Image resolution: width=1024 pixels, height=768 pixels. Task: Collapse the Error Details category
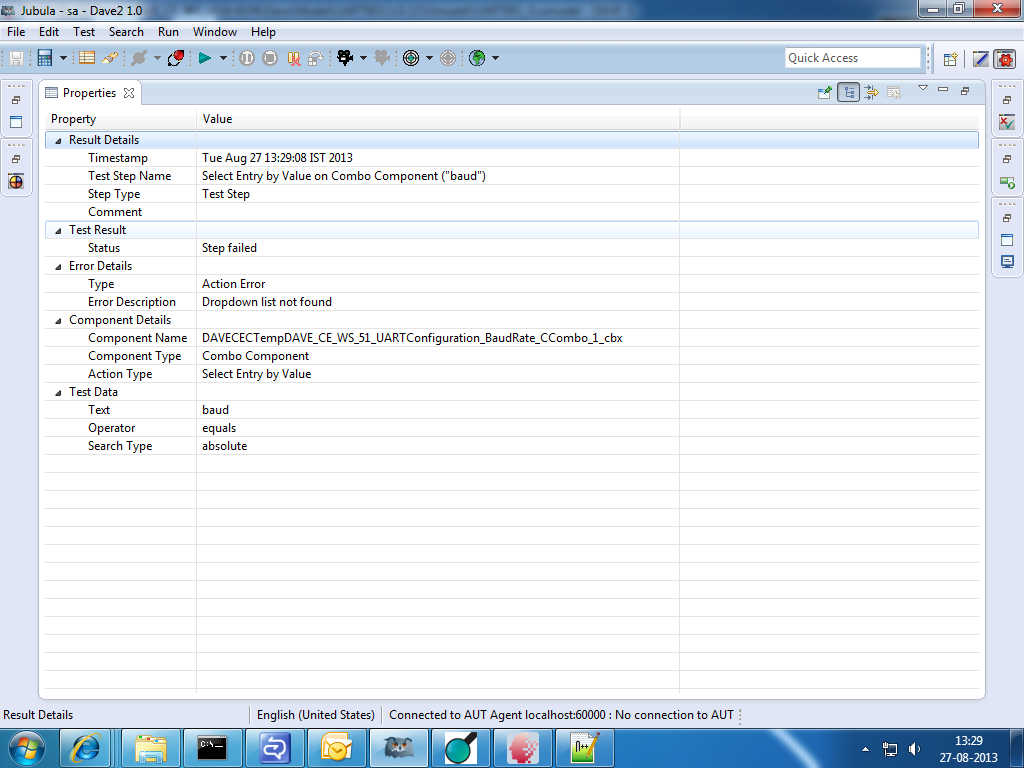(x=58, y=266)
